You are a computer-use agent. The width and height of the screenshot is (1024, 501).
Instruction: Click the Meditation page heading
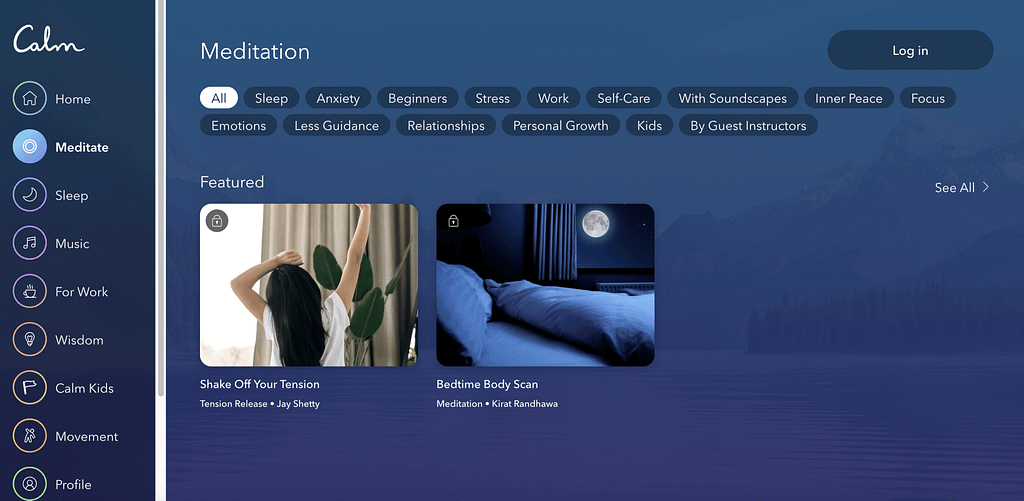click(x=255, y=51)
